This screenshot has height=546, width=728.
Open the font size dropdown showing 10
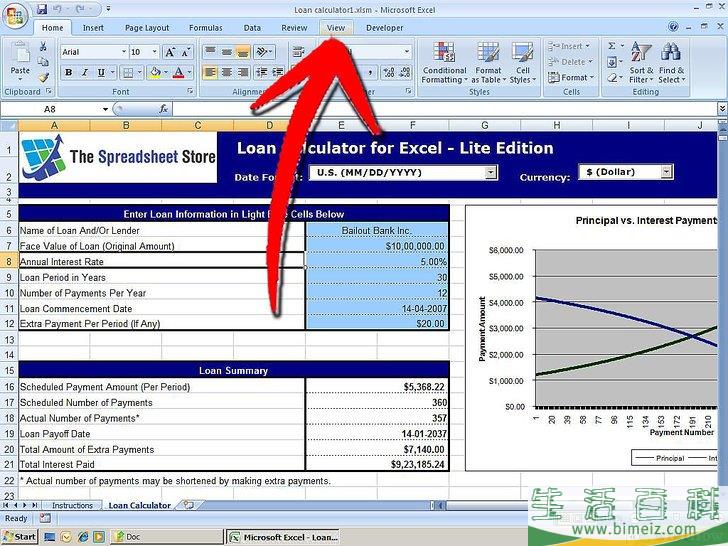tap(155, 52)
